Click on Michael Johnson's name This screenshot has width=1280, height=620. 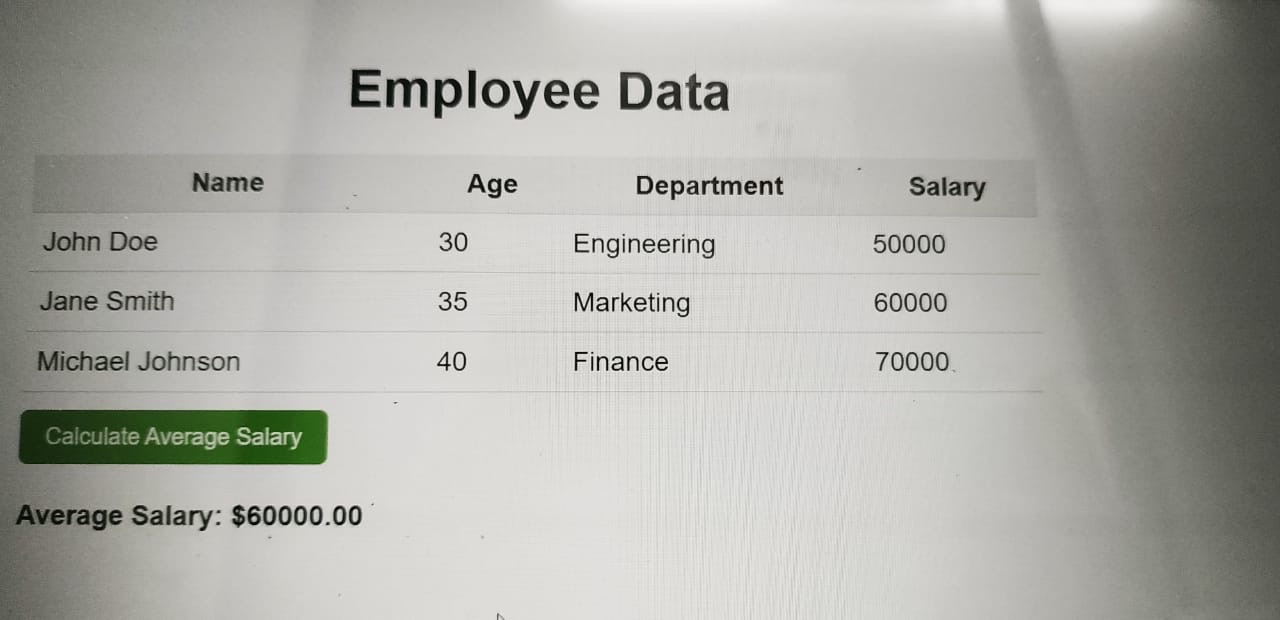(x=138, y=361)
